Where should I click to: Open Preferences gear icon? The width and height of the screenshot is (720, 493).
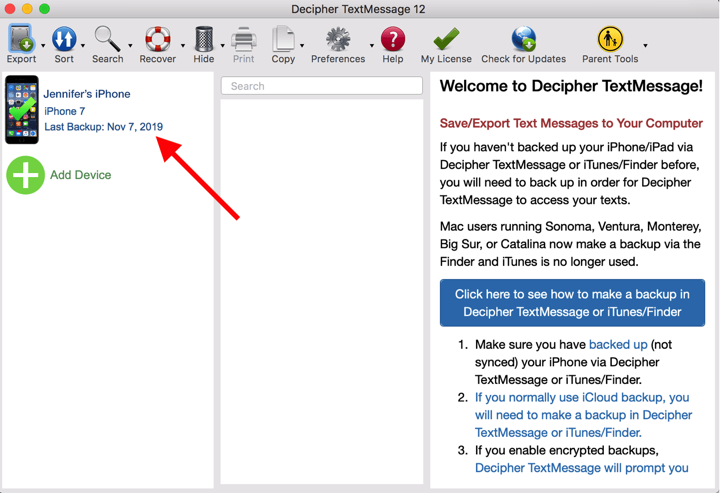[x=338, y=40]
